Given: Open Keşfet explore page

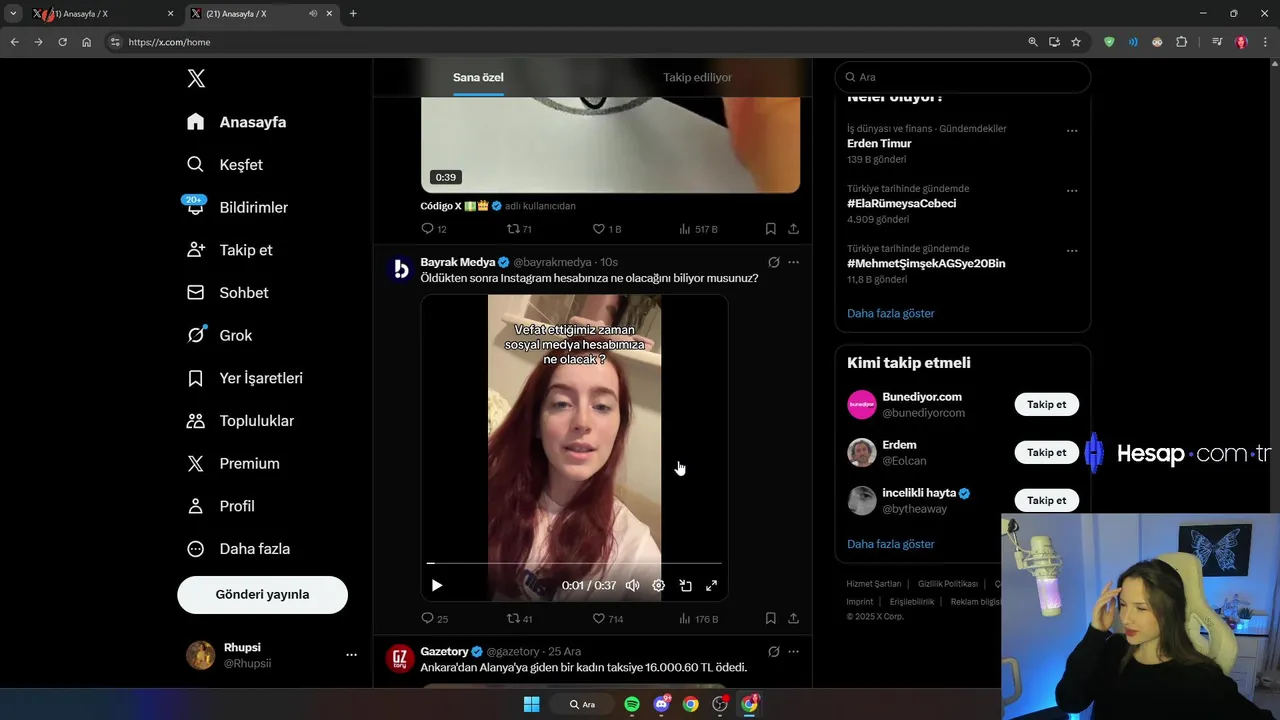Looking at the screenshot, I should (226, 165).
